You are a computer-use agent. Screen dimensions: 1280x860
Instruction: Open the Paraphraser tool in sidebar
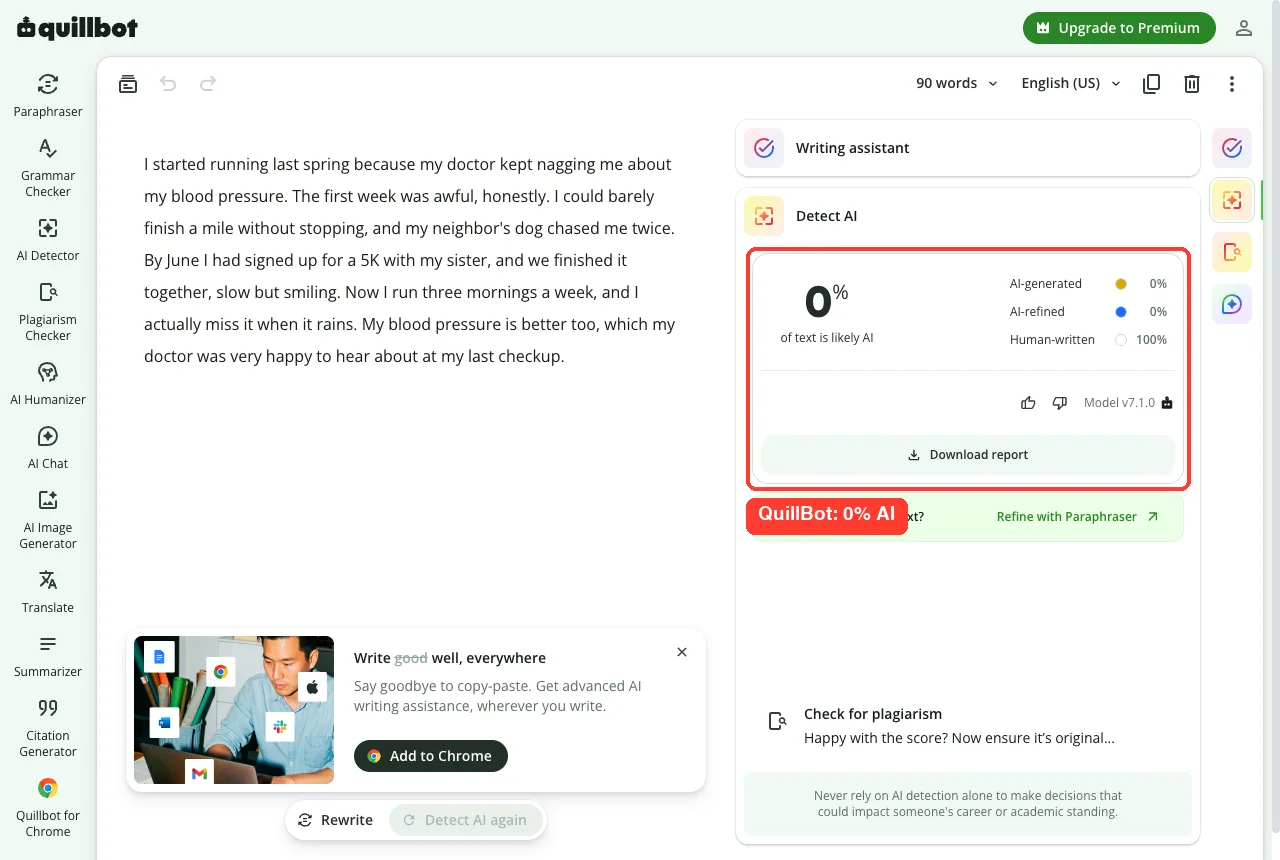coord(48,95)
